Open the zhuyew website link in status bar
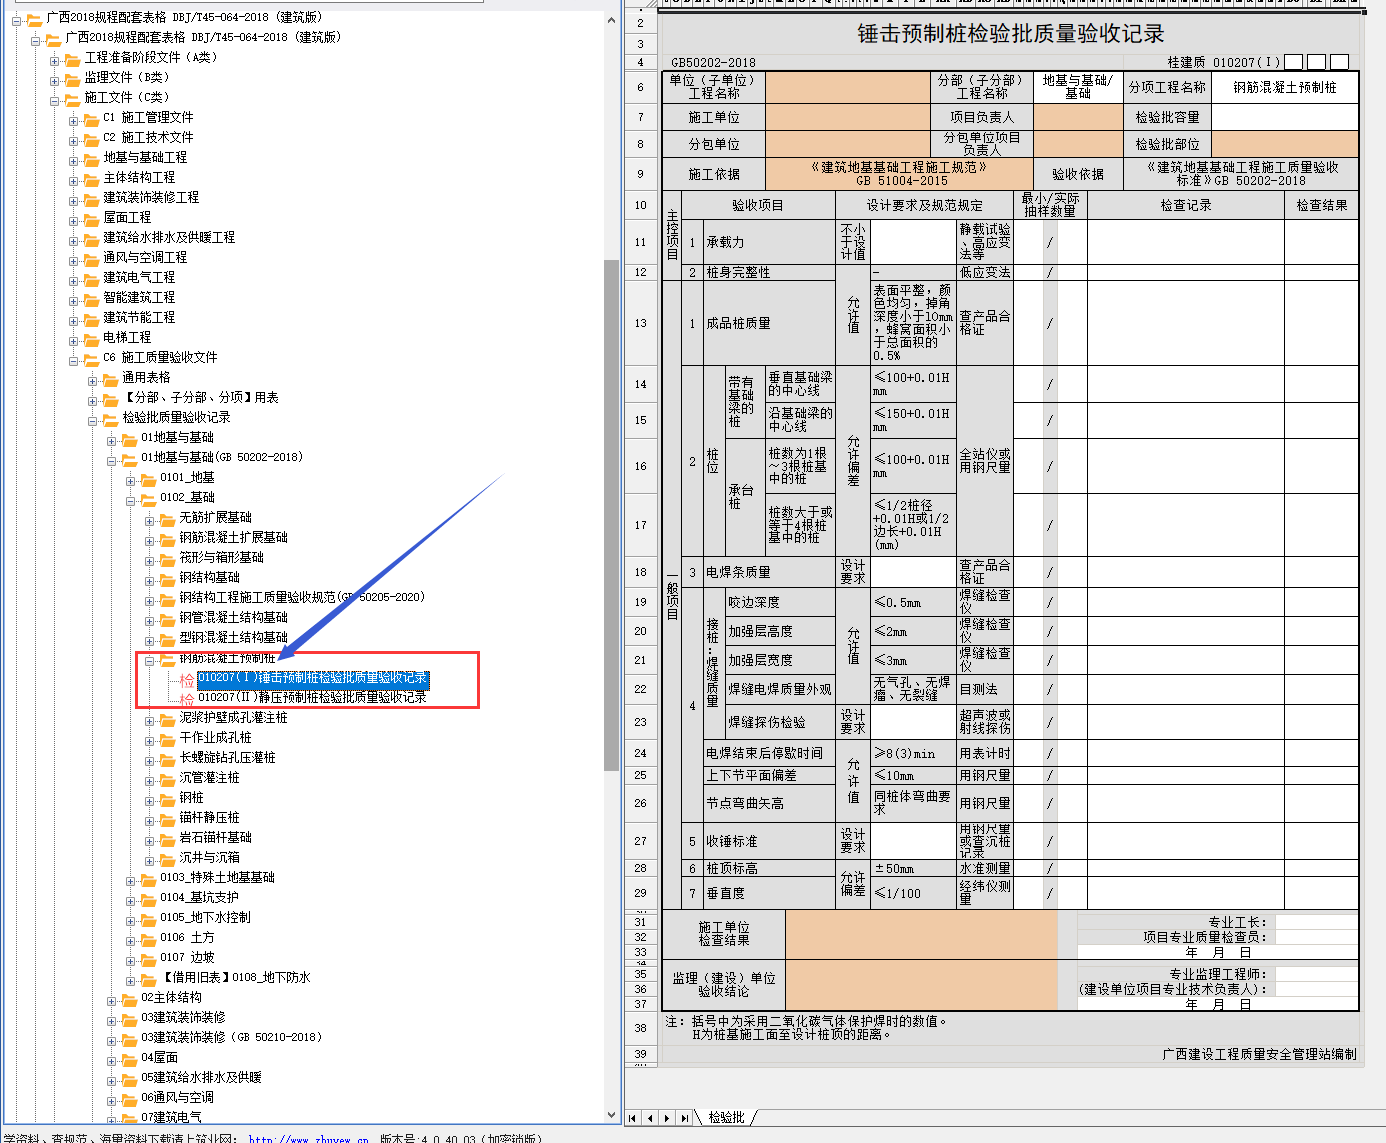This screenshot has width=1386, height=1143. click(x=308, y=1138)
